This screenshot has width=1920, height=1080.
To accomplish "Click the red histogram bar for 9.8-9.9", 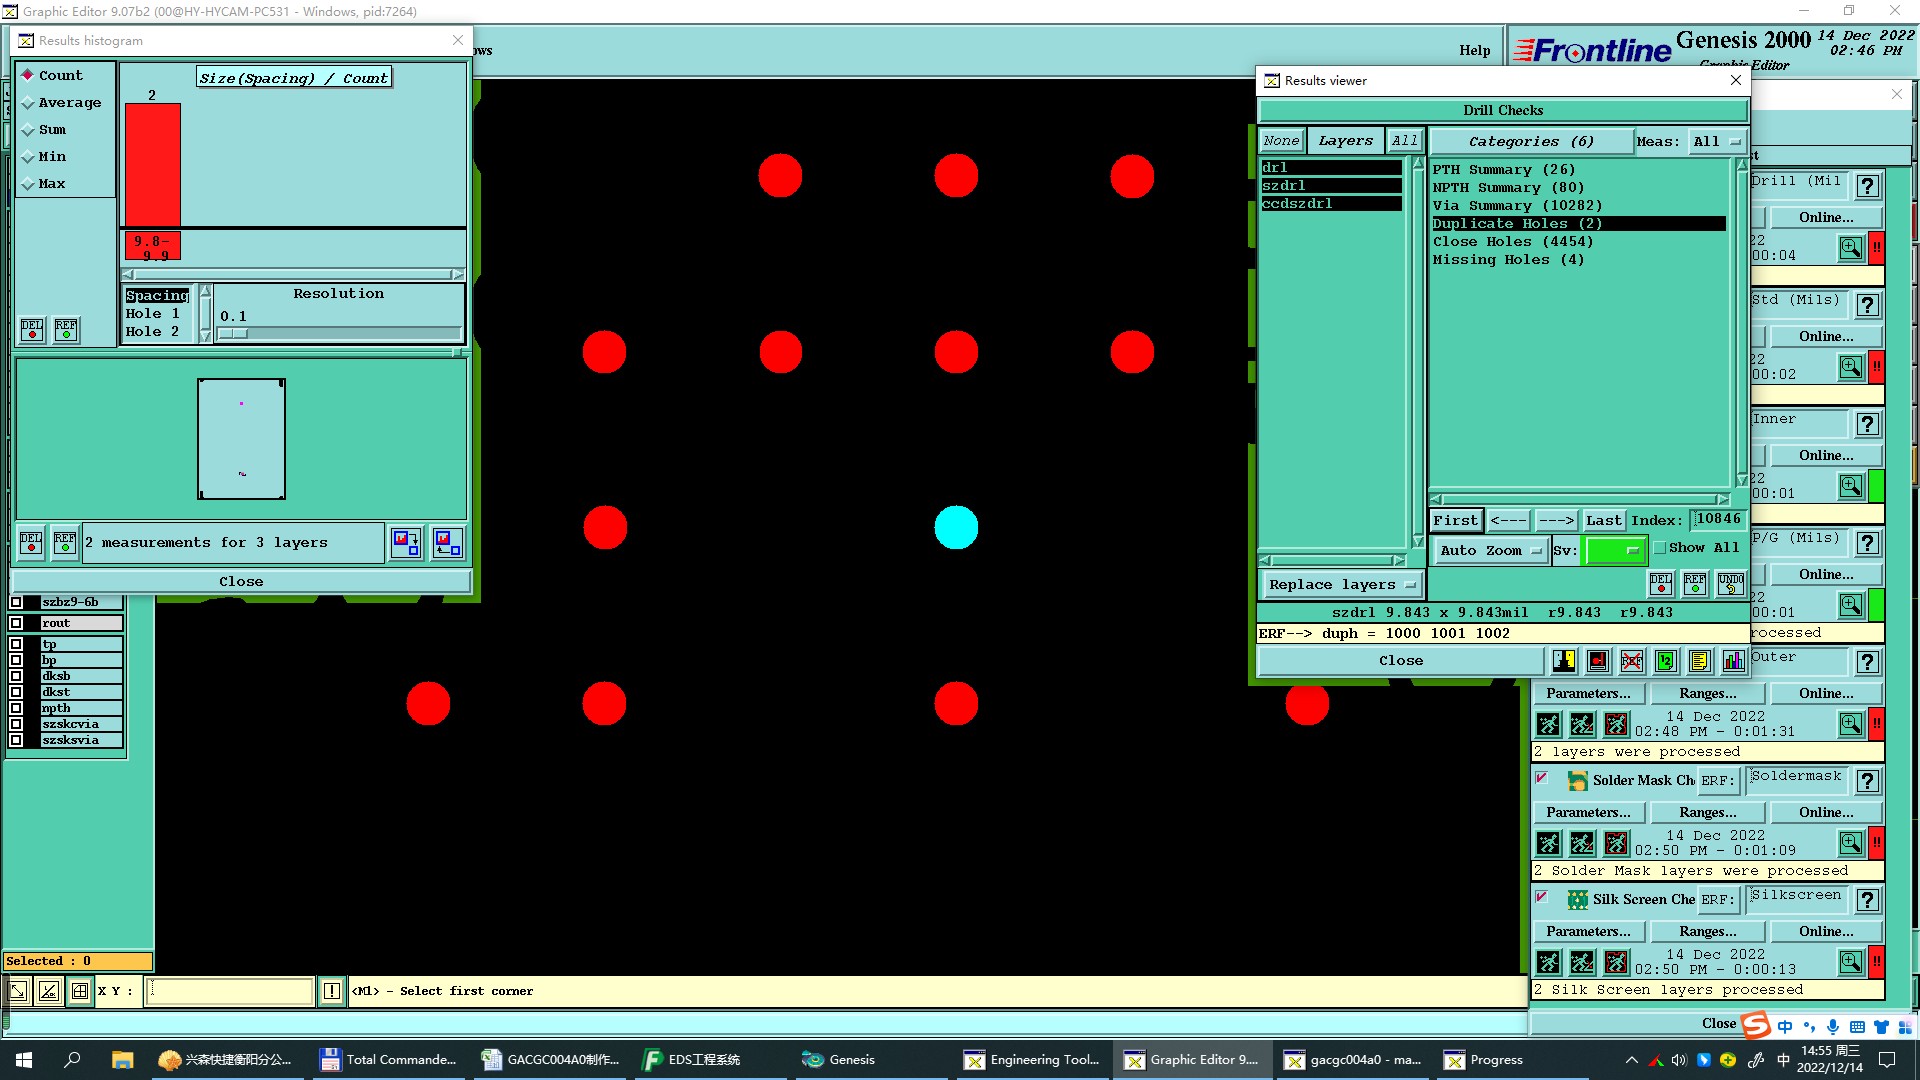I will click(152, 165).
